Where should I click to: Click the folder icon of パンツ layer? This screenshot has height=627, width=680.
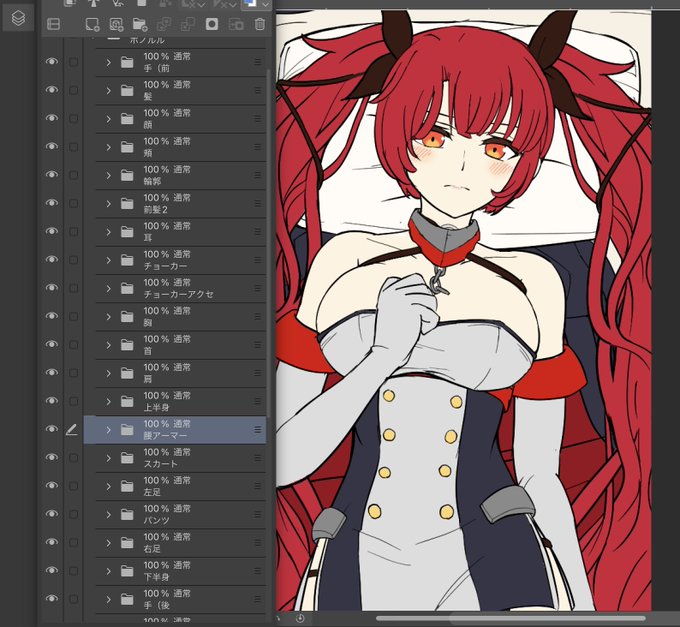pos(127,514)
